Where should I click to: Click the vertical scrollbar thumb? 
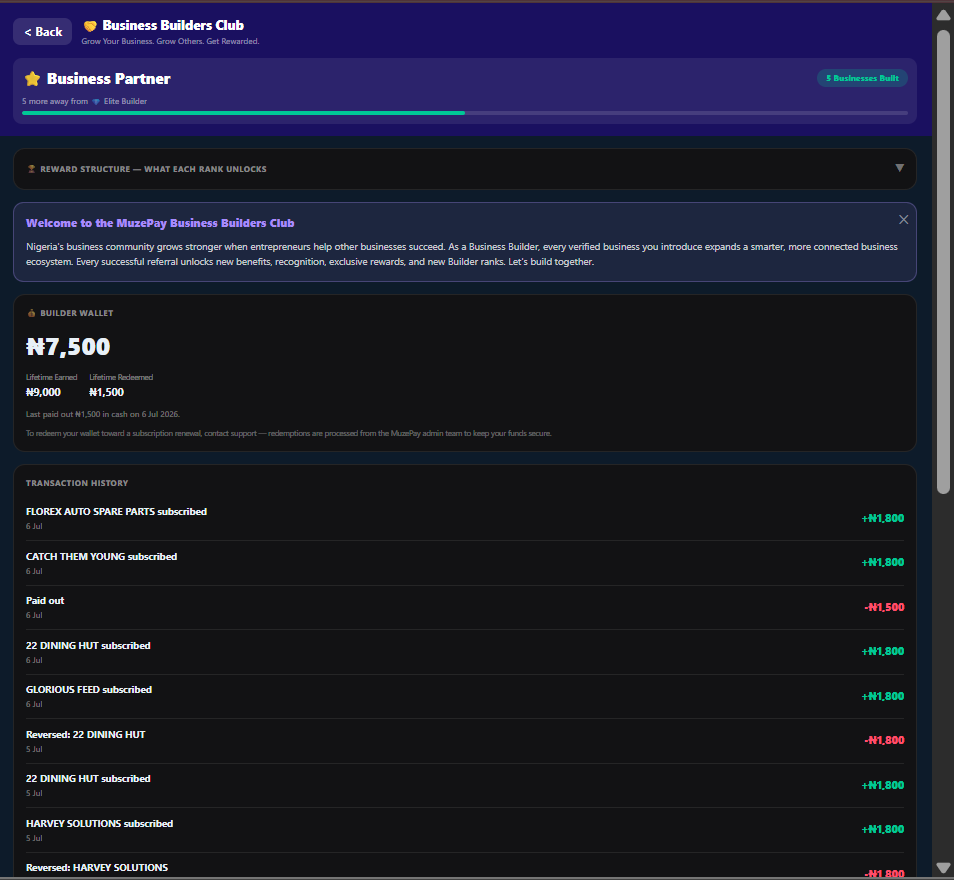tap(943, 262)
